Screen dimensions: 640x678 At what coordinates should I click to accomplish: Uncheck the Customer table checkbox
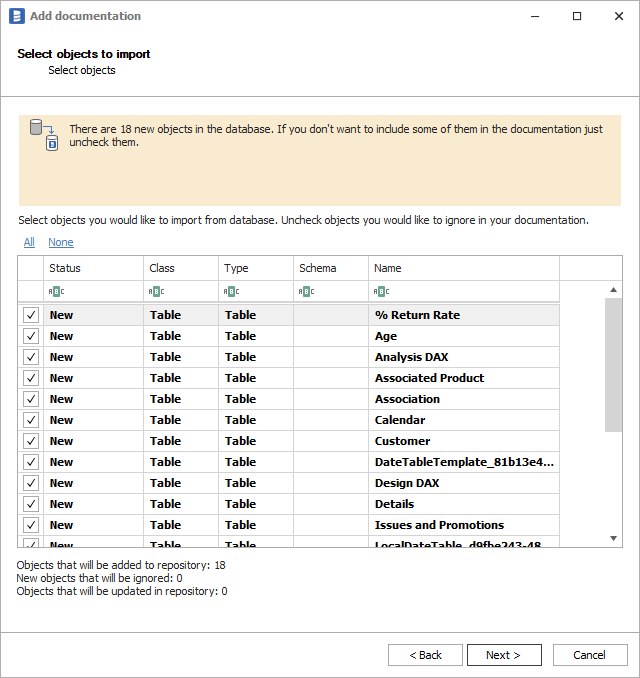[31, 441]
